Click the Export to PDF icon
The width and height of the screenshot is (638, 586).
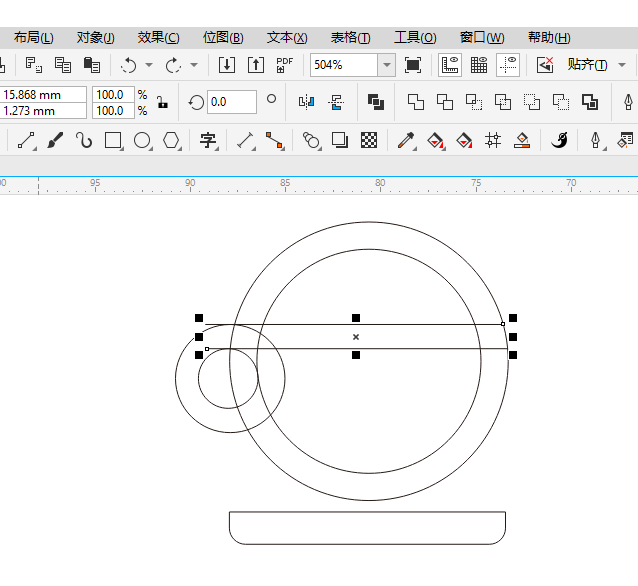(284, 65)
